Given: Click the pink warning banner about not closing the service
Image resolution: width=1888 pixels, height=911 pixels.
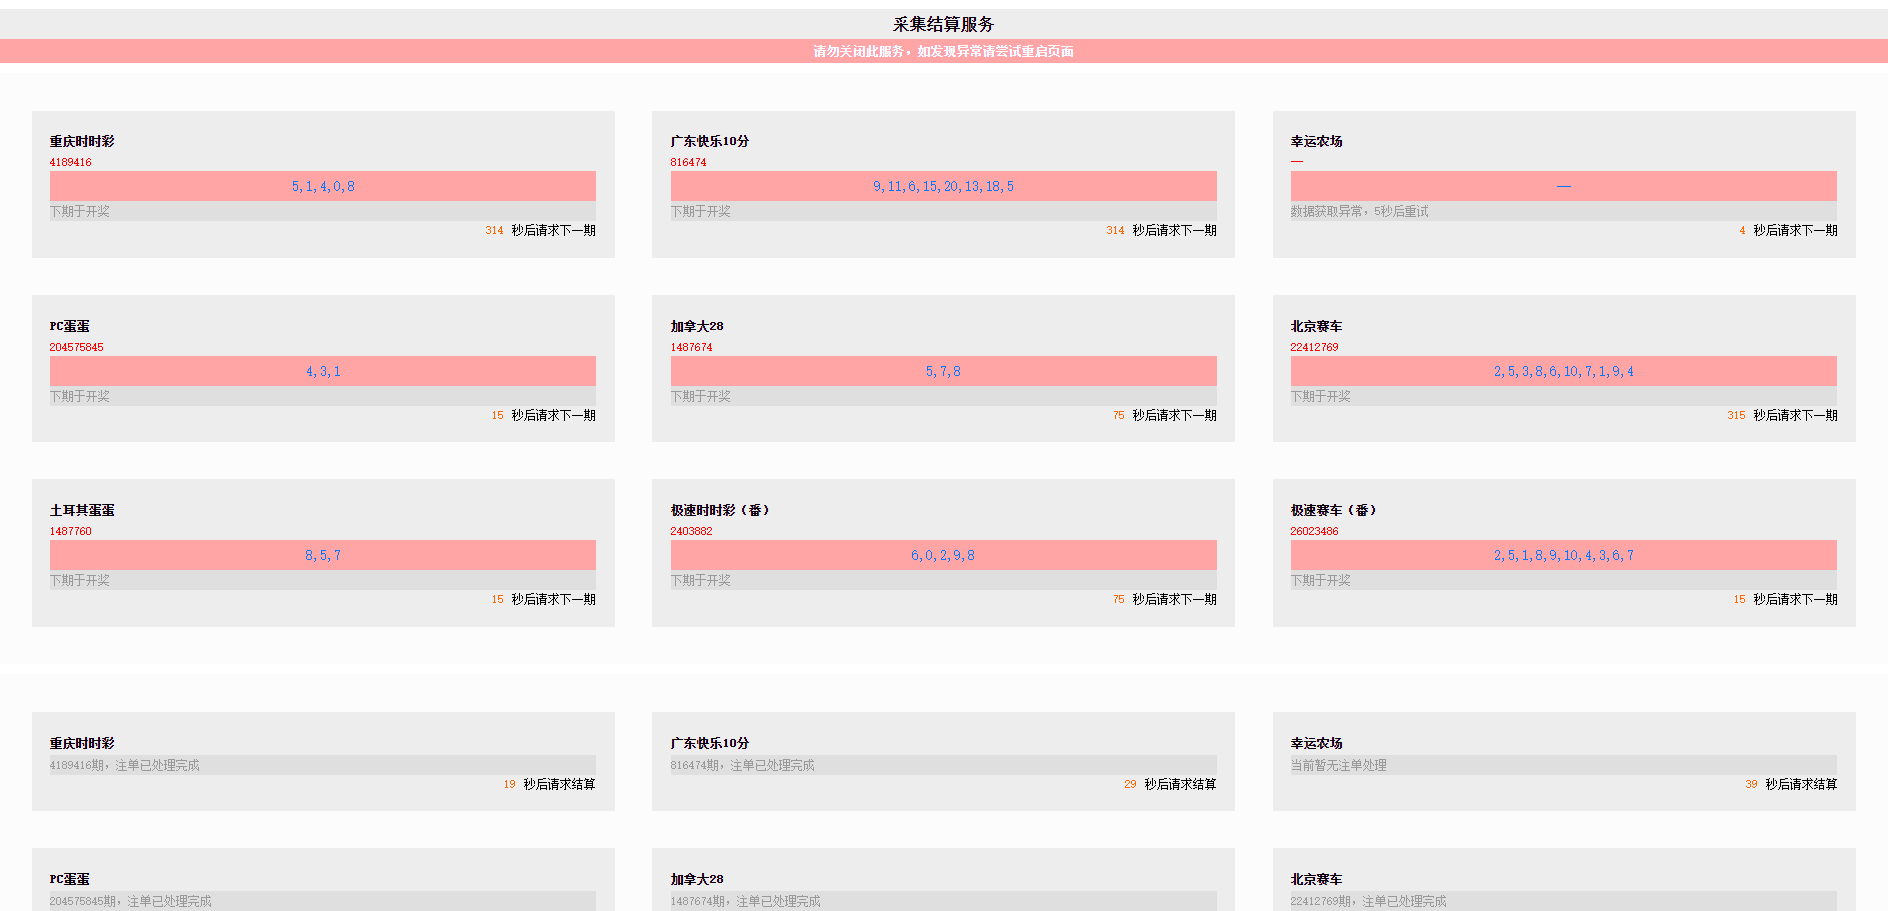Looking at the screenshot, I should click(x=943, y=51).
